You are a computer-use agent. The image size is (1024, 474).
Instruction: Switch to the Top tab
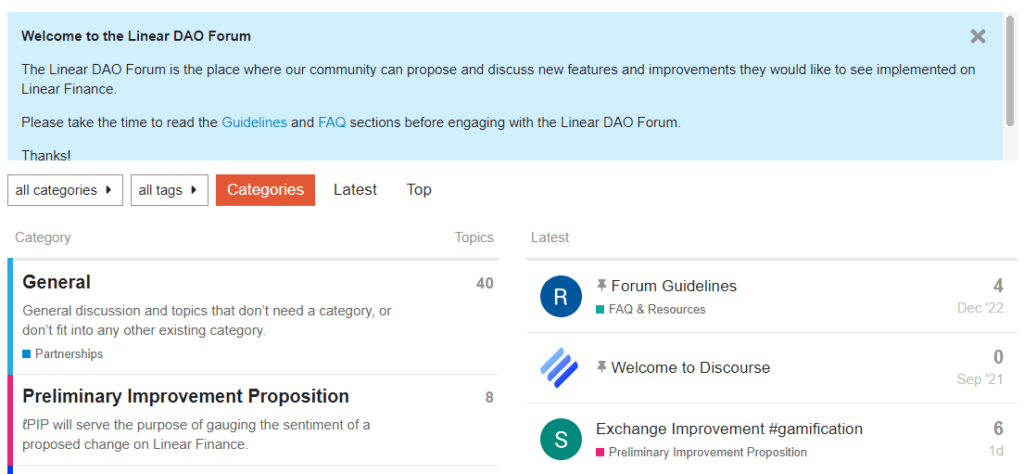(419, 190)
